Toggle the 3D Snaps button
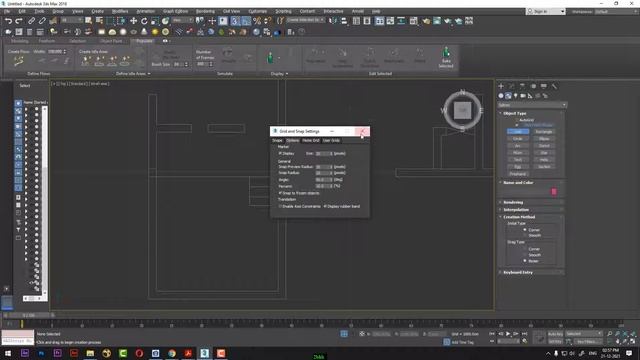This screenshot has height=360, width=640. 235,21
